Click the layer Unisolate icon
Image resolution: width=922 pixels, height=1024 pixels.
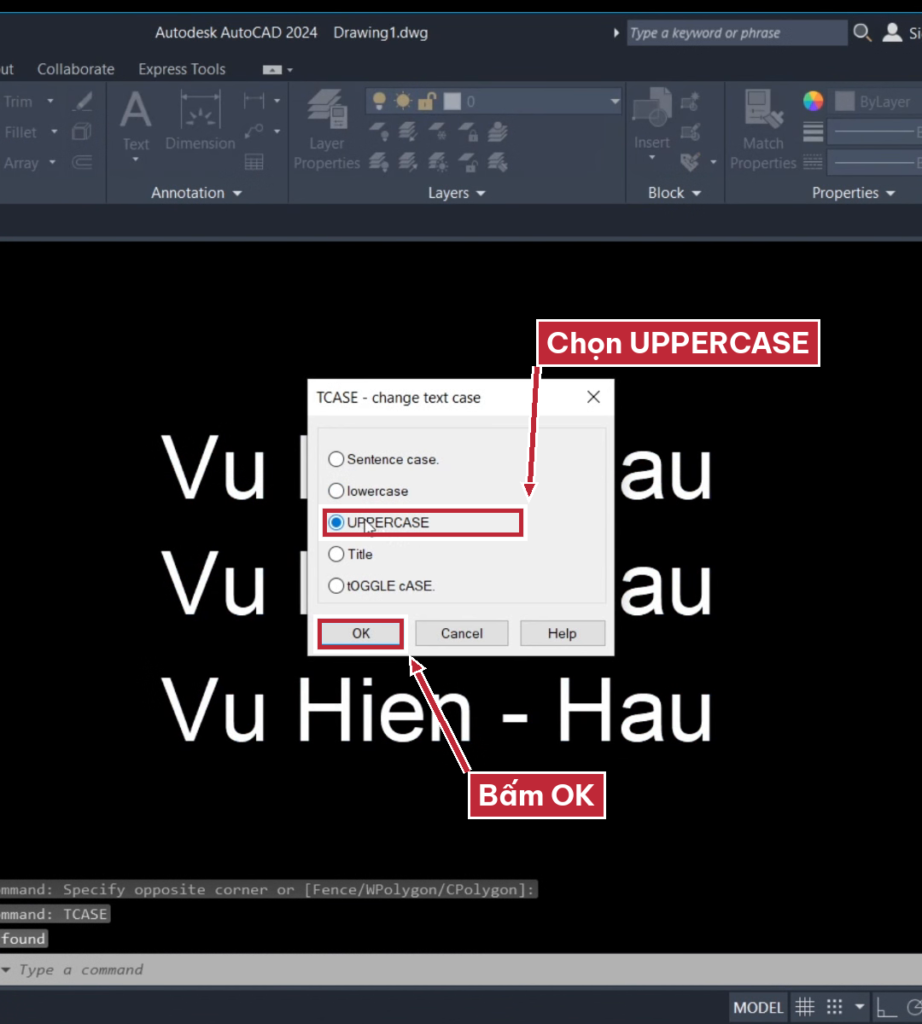tap(408, 162)
